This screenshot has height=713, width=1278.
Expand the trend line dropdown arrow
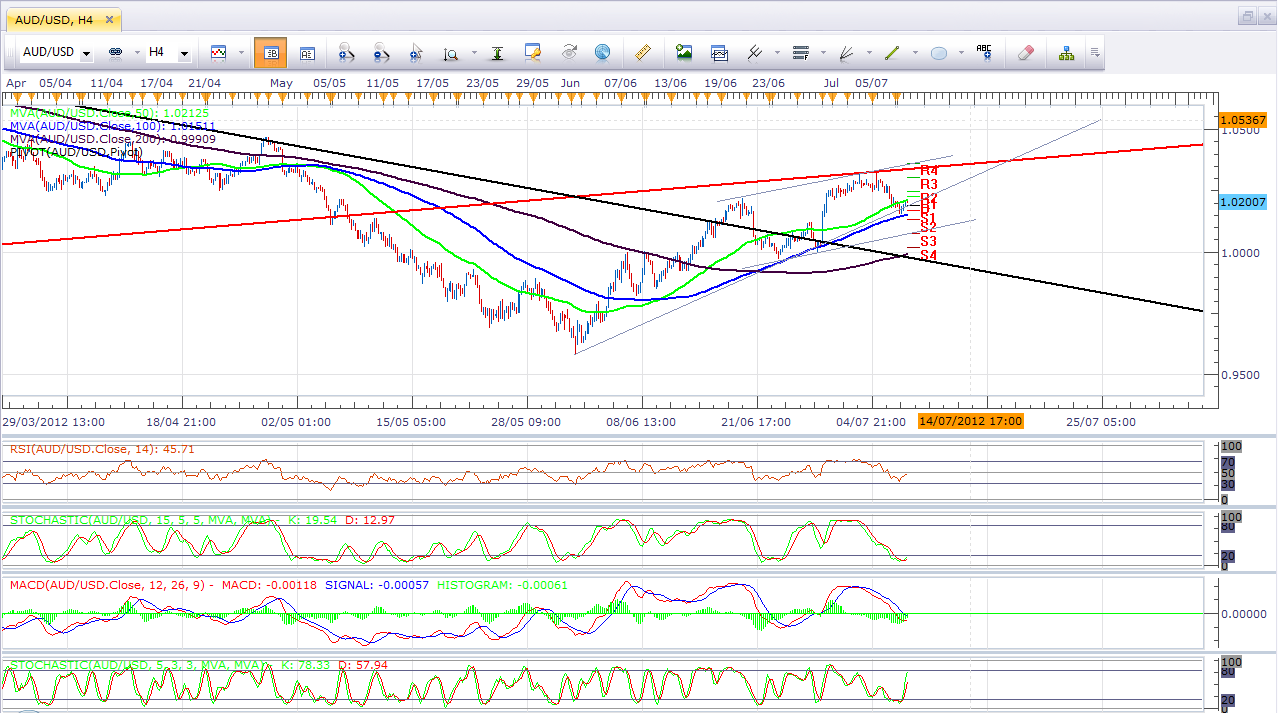click(x=914, y=53)
